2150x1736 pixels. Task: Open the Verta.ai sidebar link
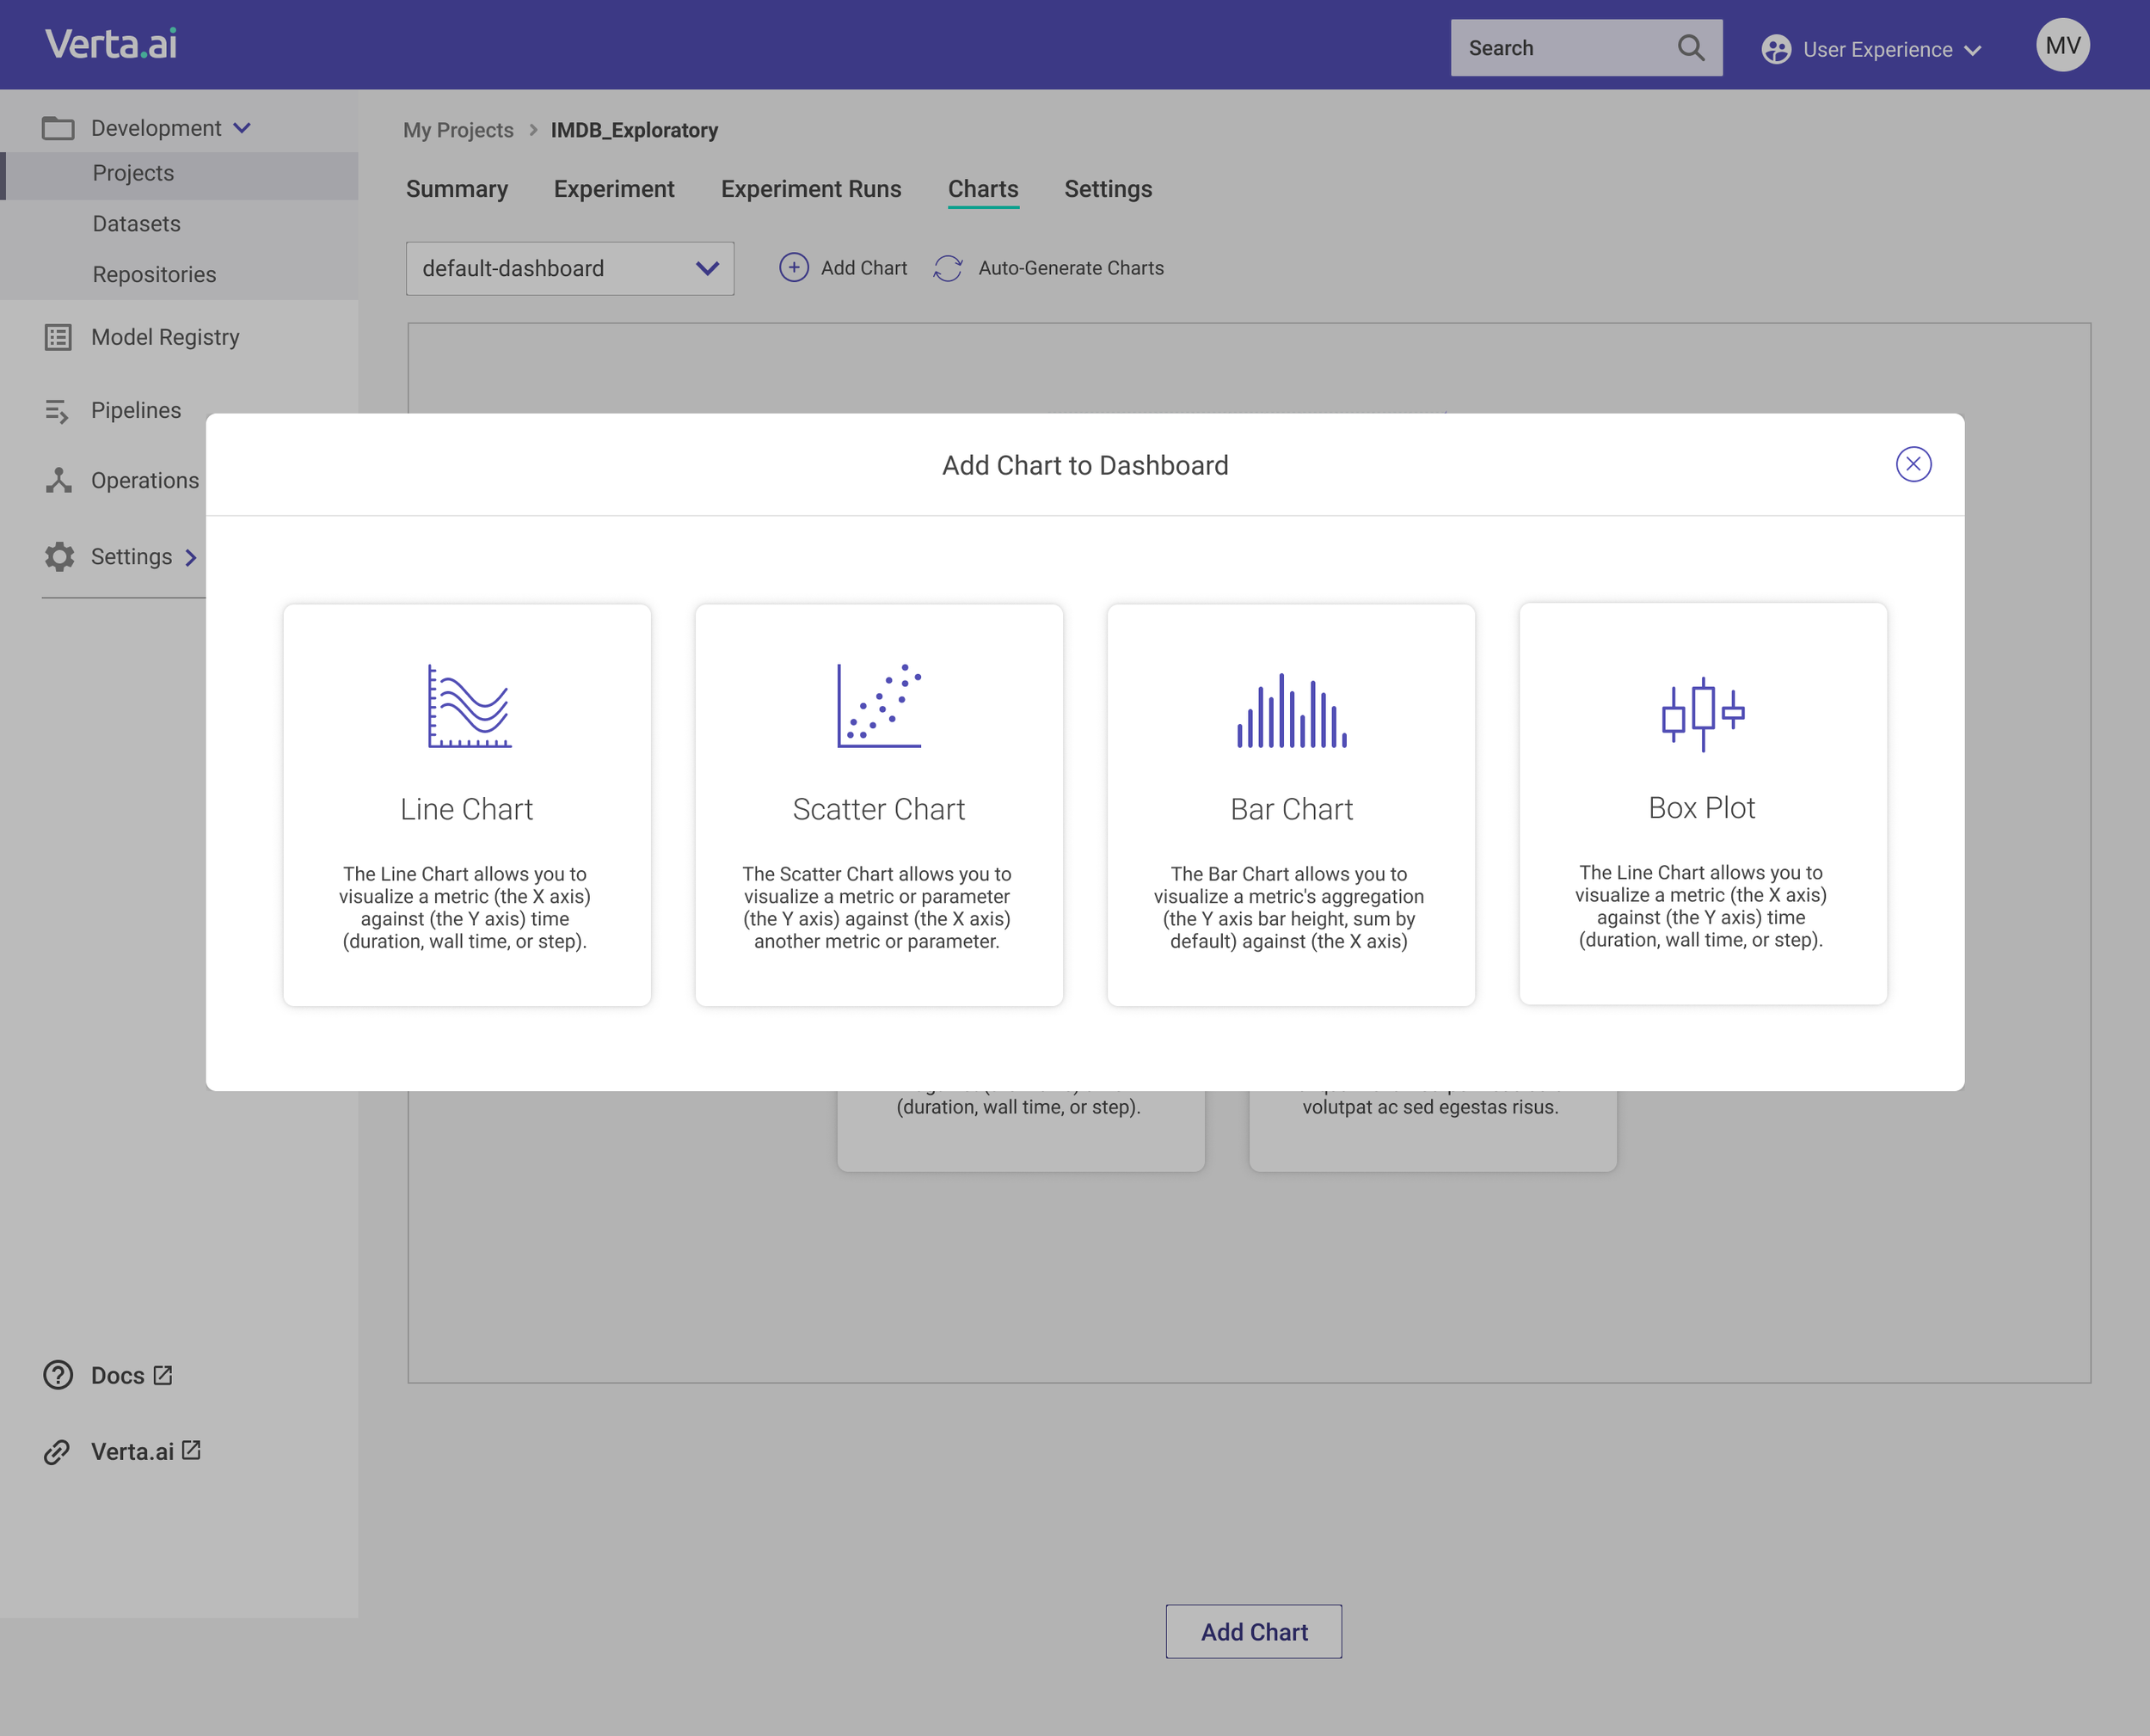[x=132, y=1452]
